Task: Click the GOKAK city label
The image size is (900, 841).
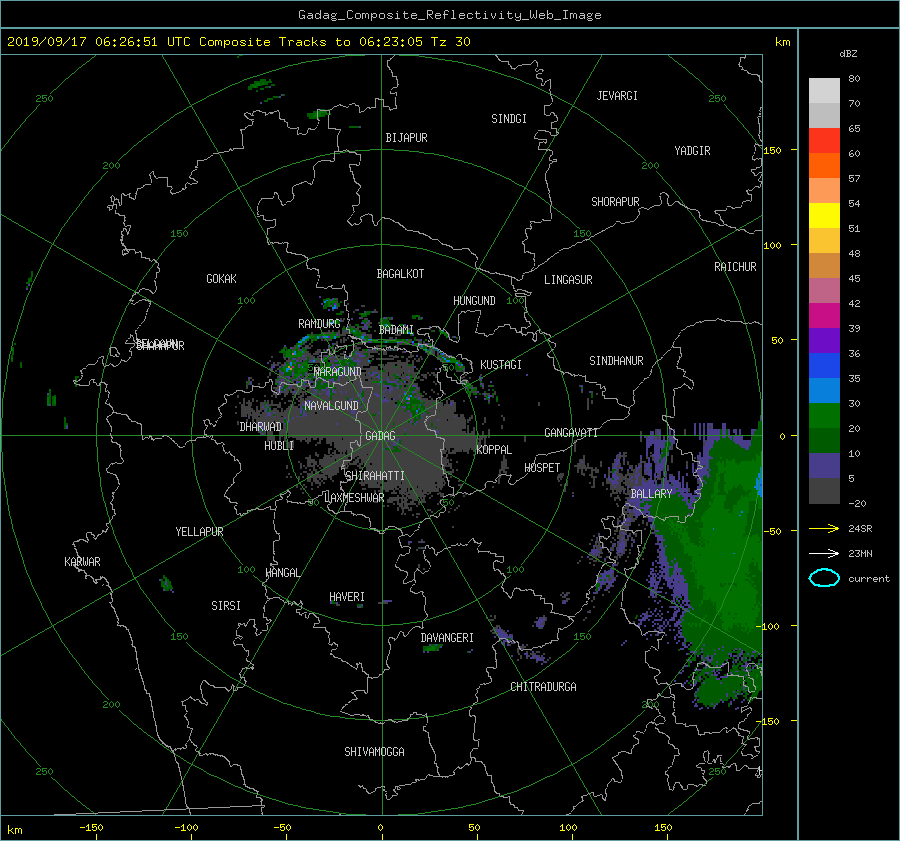Action: point(221,279)
